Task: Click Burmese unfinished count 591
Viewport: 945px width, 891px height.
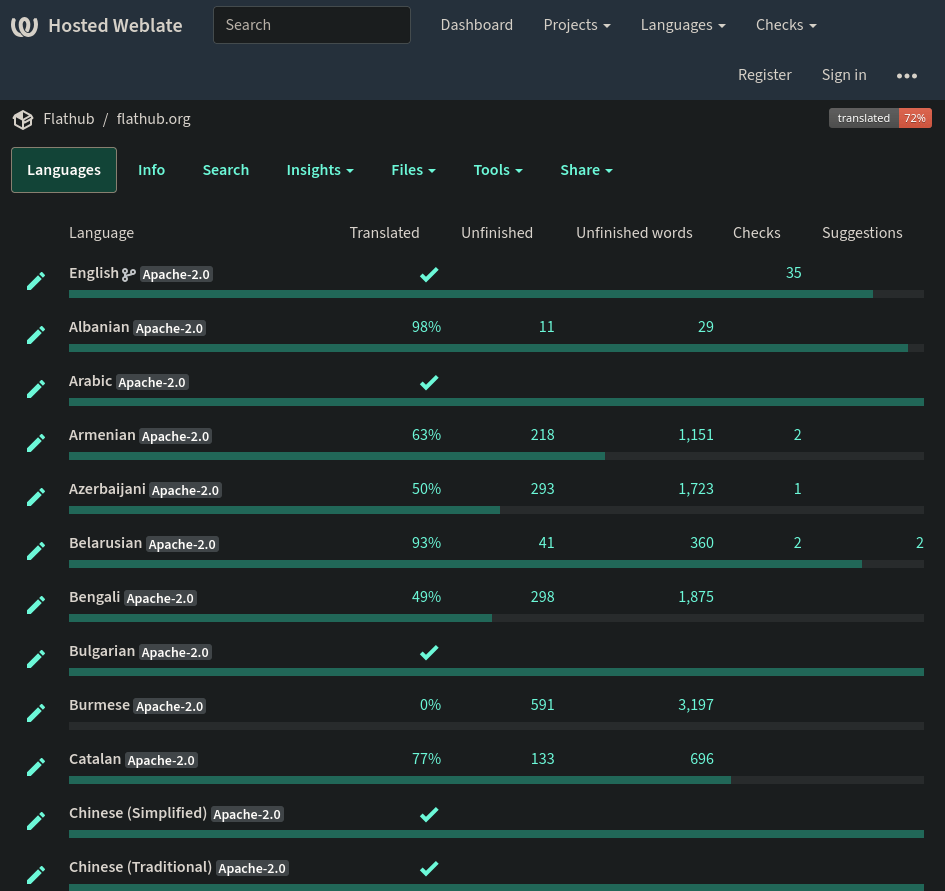Action: point(542,705)
